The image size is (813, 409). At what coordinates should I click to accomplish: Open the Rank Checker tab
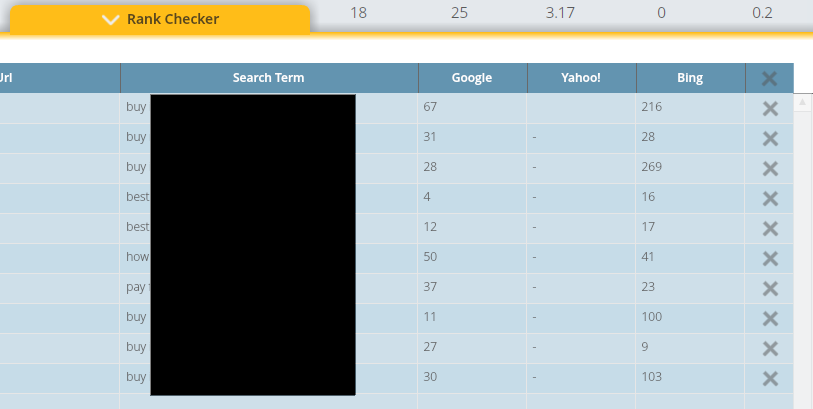point(160,20)
